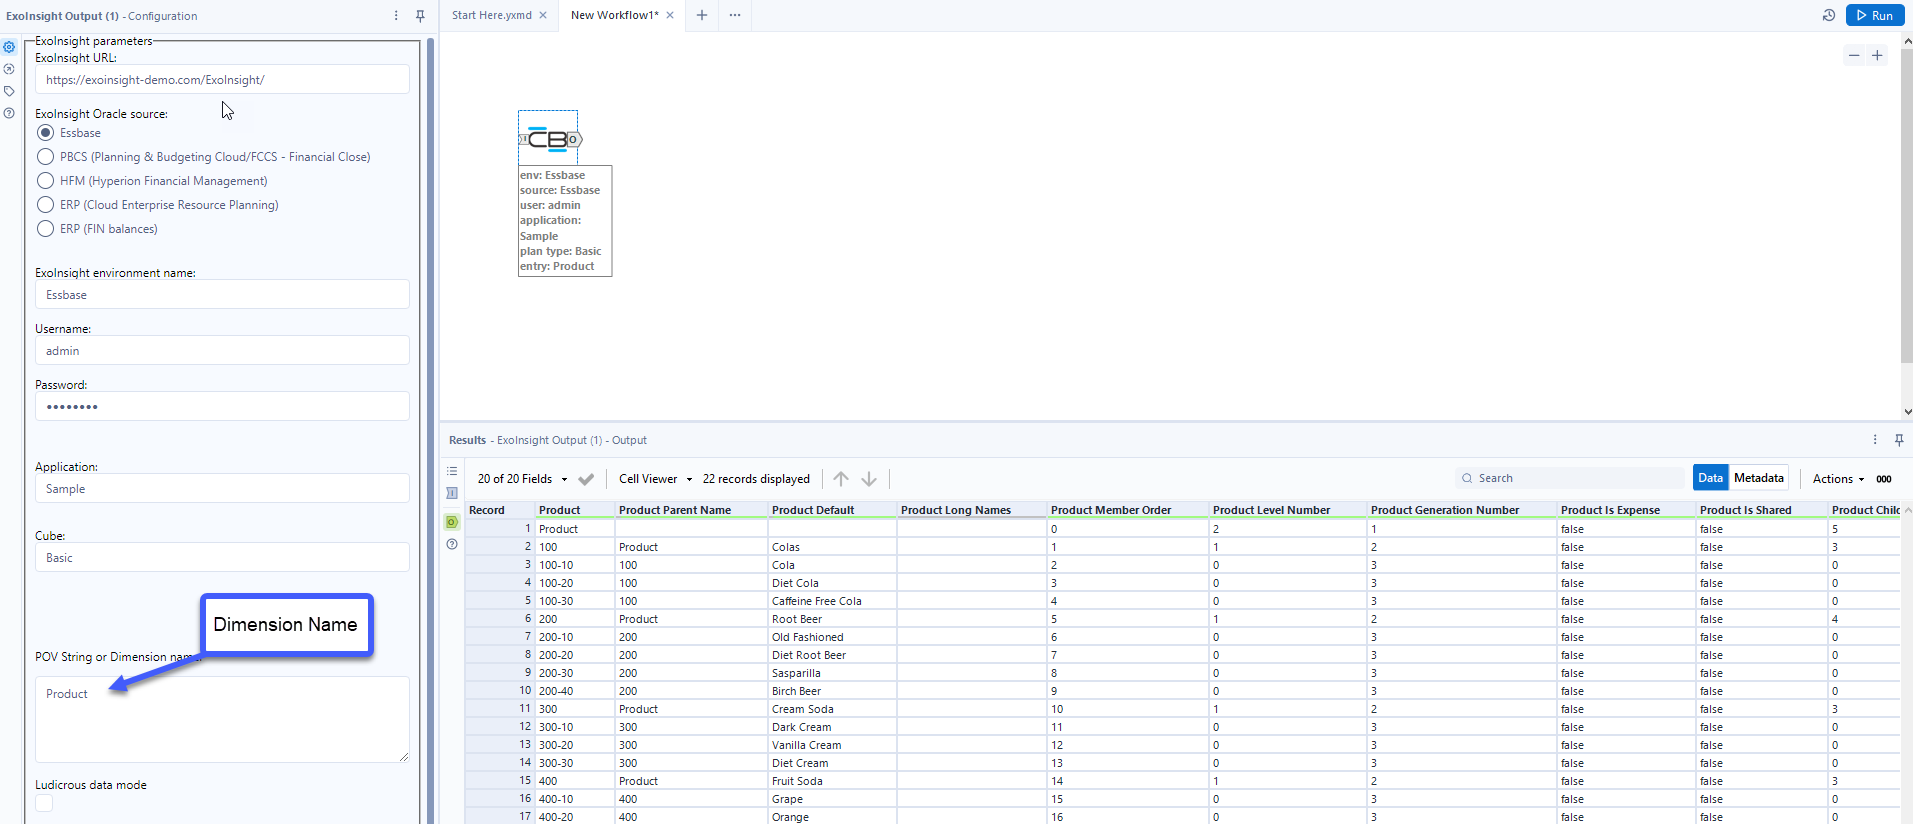Click the canvas vertical scrollbar
This screenshot has width=1913, height=824.
1907,205
